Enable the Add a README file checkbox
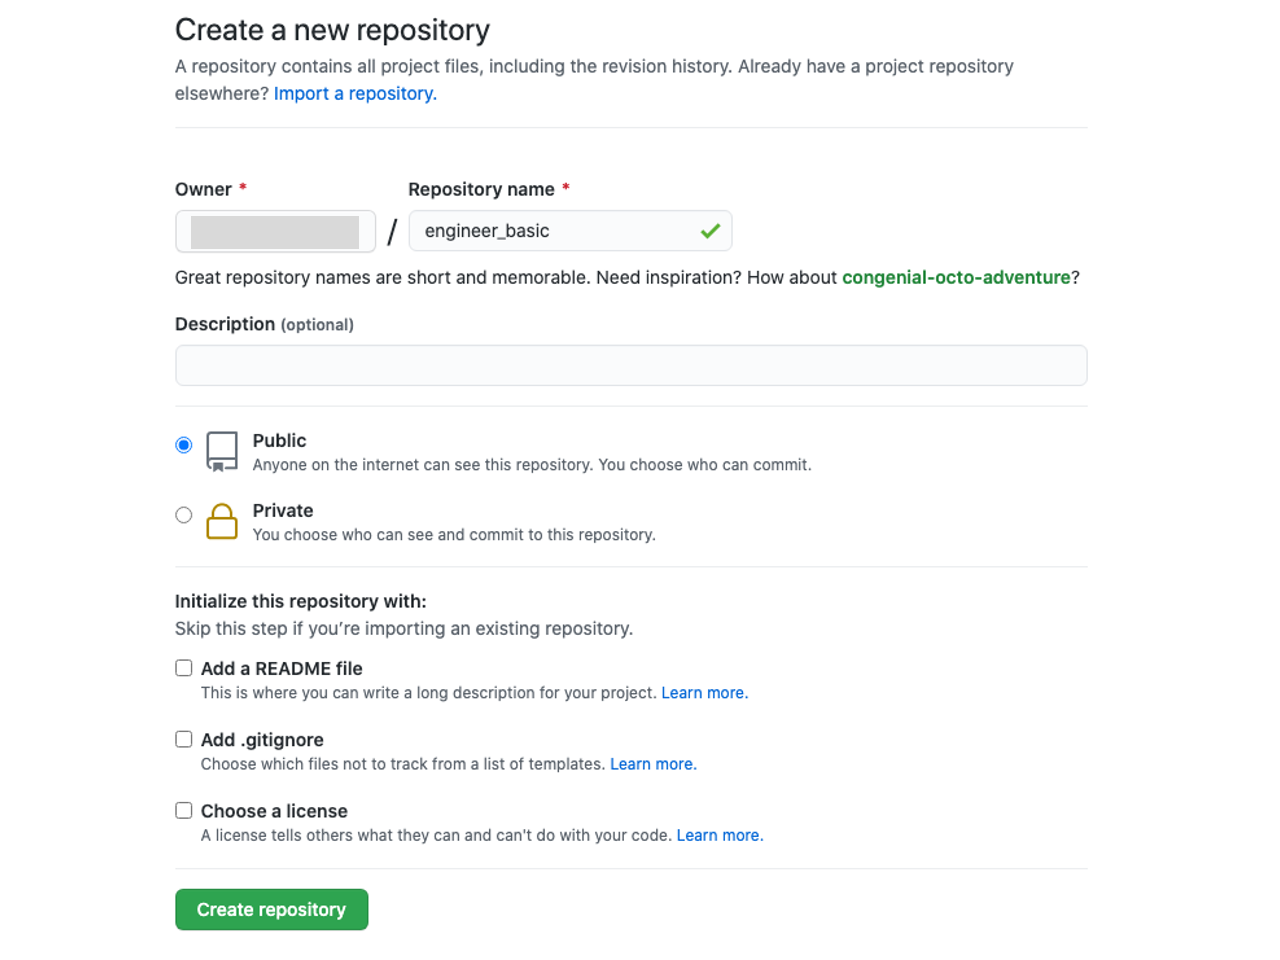This screenshot has width=1280, height=960. (x=184, y=668)
